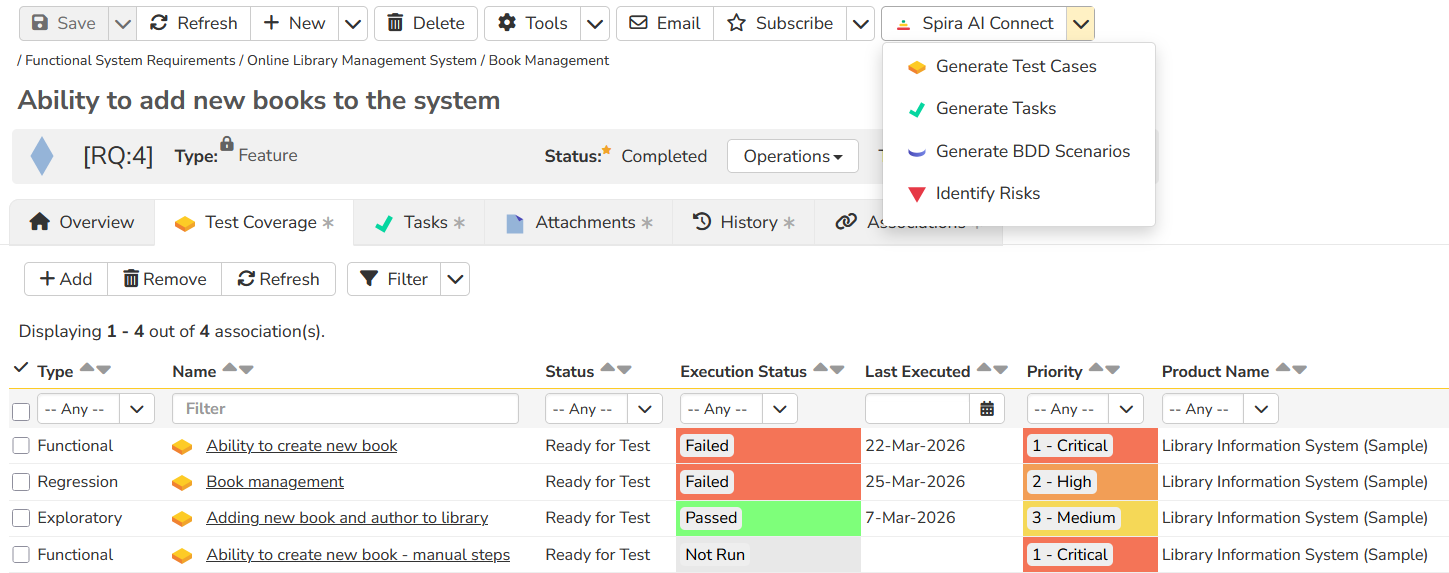Click the Delete trash button
This screenshot has width=1449, height=573.
pyautogui.click(x=426, y=23)
